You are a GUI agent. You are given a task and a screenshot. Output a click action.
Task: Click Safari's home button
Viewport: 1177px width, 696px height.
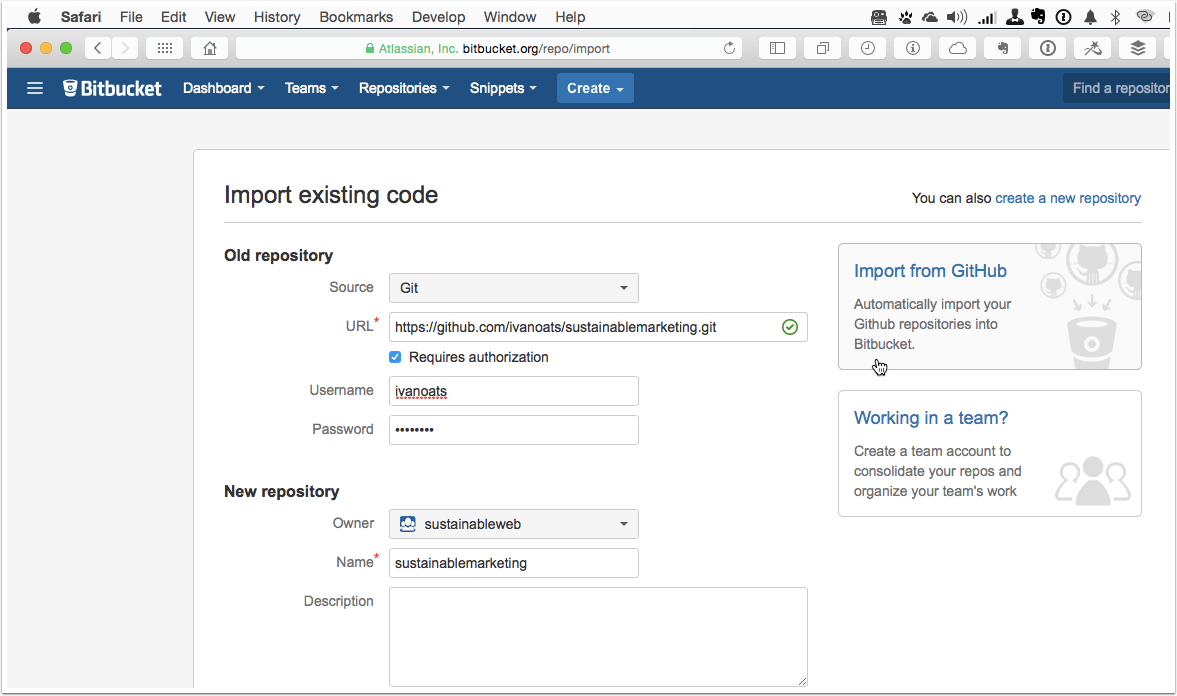point(210,48)
